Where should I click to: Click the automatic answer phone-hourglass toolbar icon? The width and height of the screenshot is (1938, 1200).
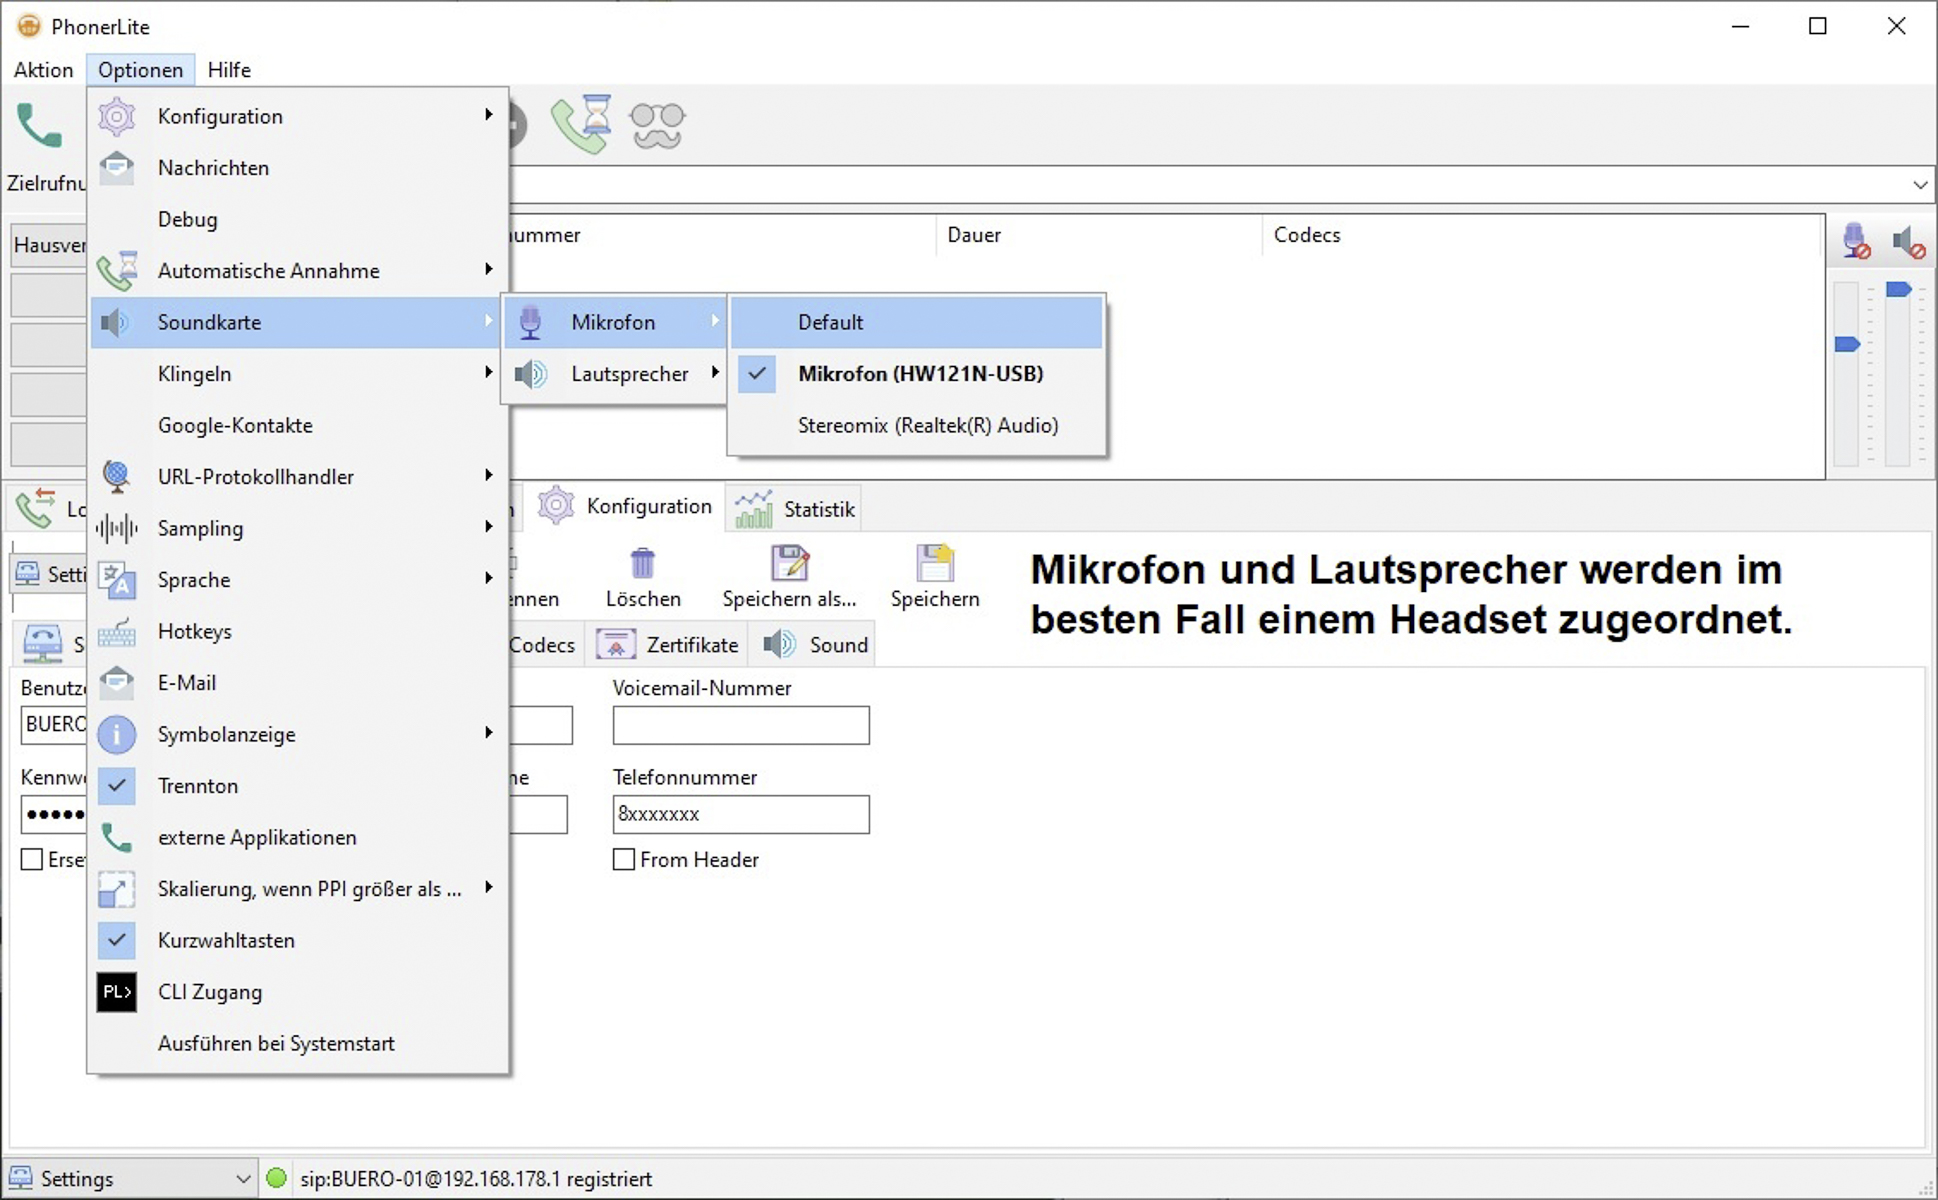pyautogui.click(x=583, y=124)
